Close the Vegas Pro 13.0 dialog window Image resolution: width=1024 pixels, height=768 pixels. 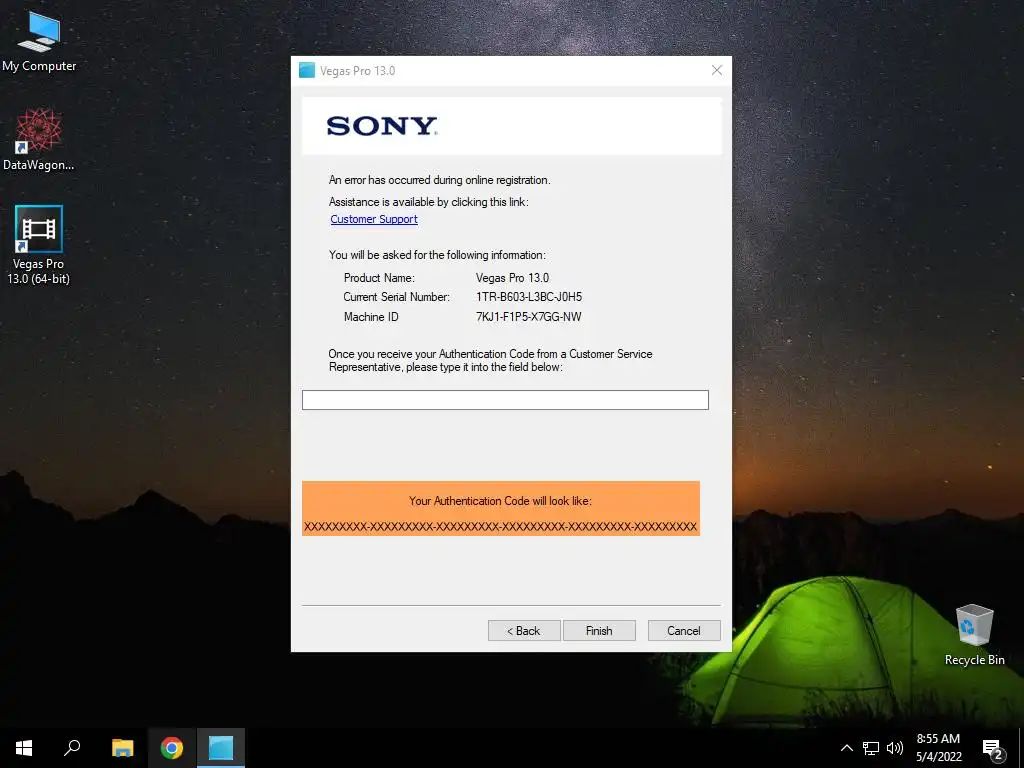tap(716, 71)
